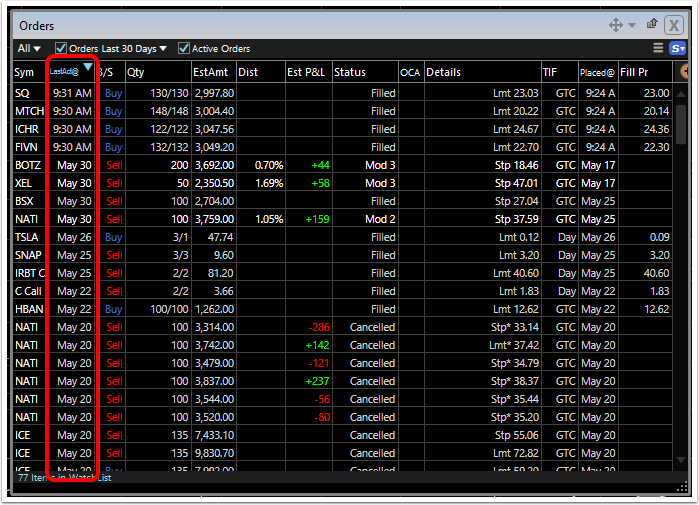Select the ICHR symbol cell

point(27,129)
